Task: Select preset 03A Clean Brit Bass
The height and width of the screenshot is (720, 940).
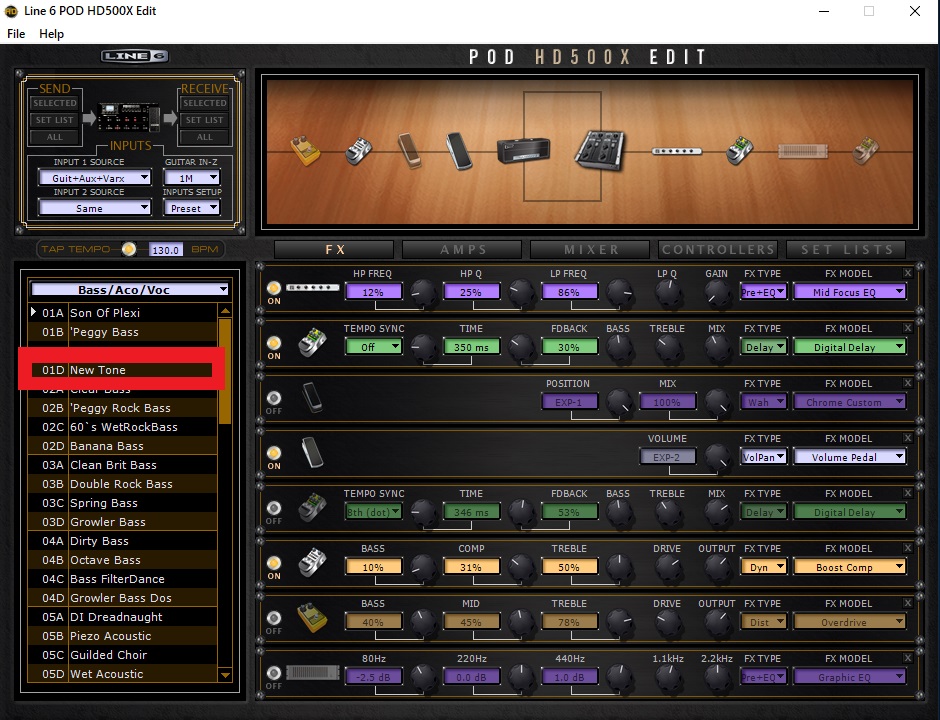Action: [x=122, y=465]
